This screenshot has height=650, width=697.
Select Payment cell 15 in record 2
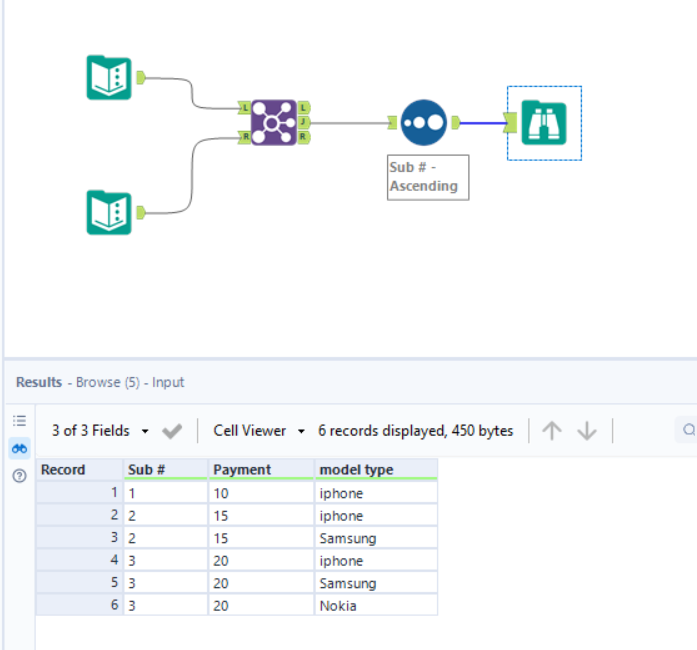pyautogui.click(x=261, y=516)
